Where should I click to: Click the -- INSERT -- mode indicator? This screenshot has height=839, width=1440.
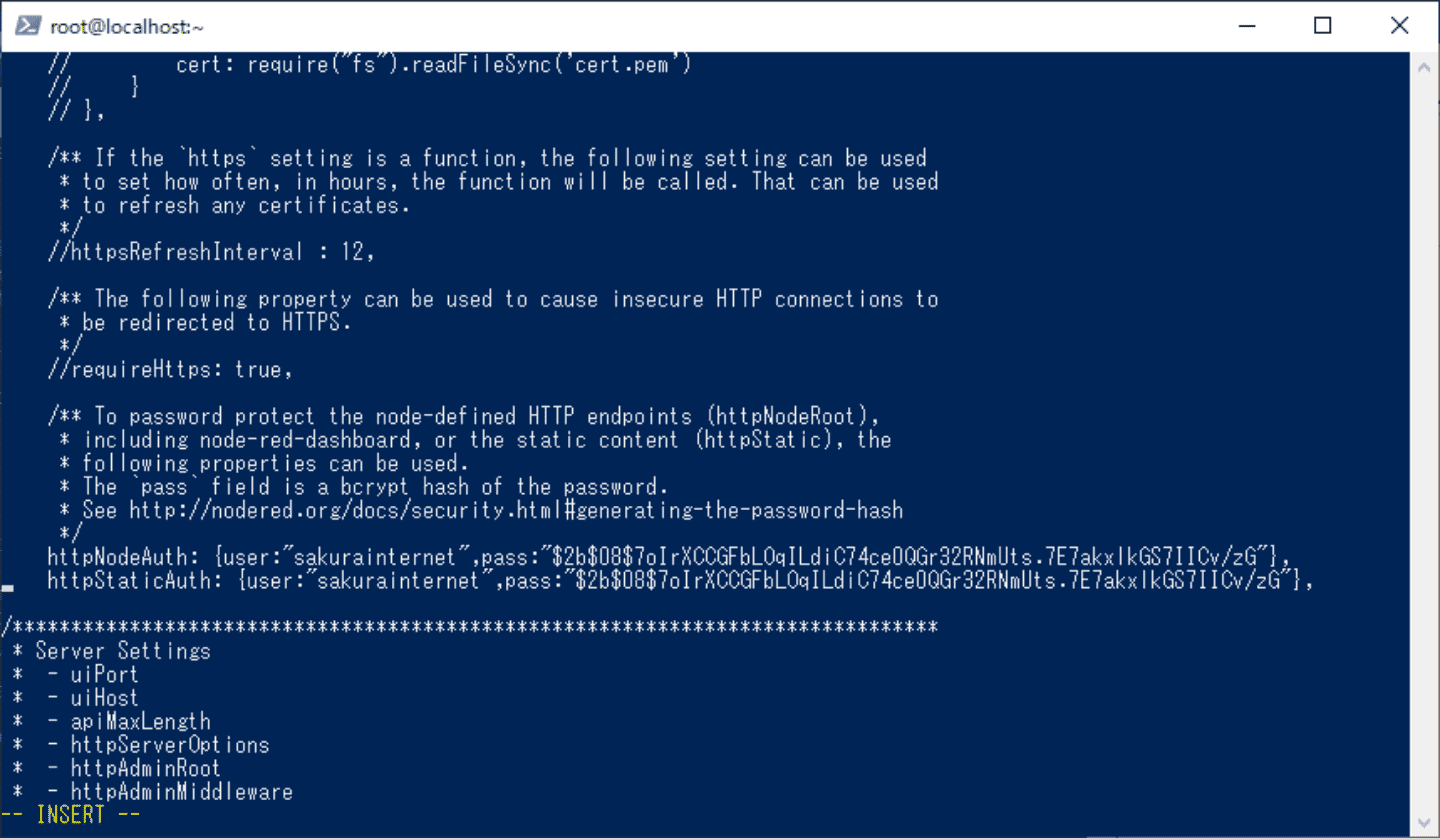point(70,815)
